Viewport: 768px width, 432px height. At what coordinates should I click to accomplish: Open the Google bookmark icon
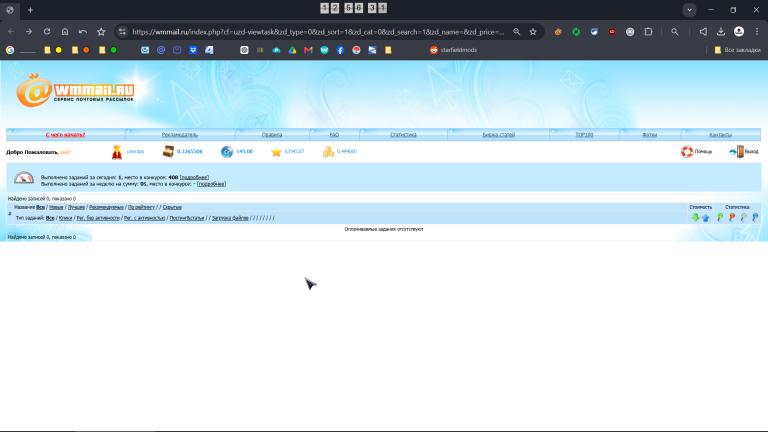click(x=10, y=50)
